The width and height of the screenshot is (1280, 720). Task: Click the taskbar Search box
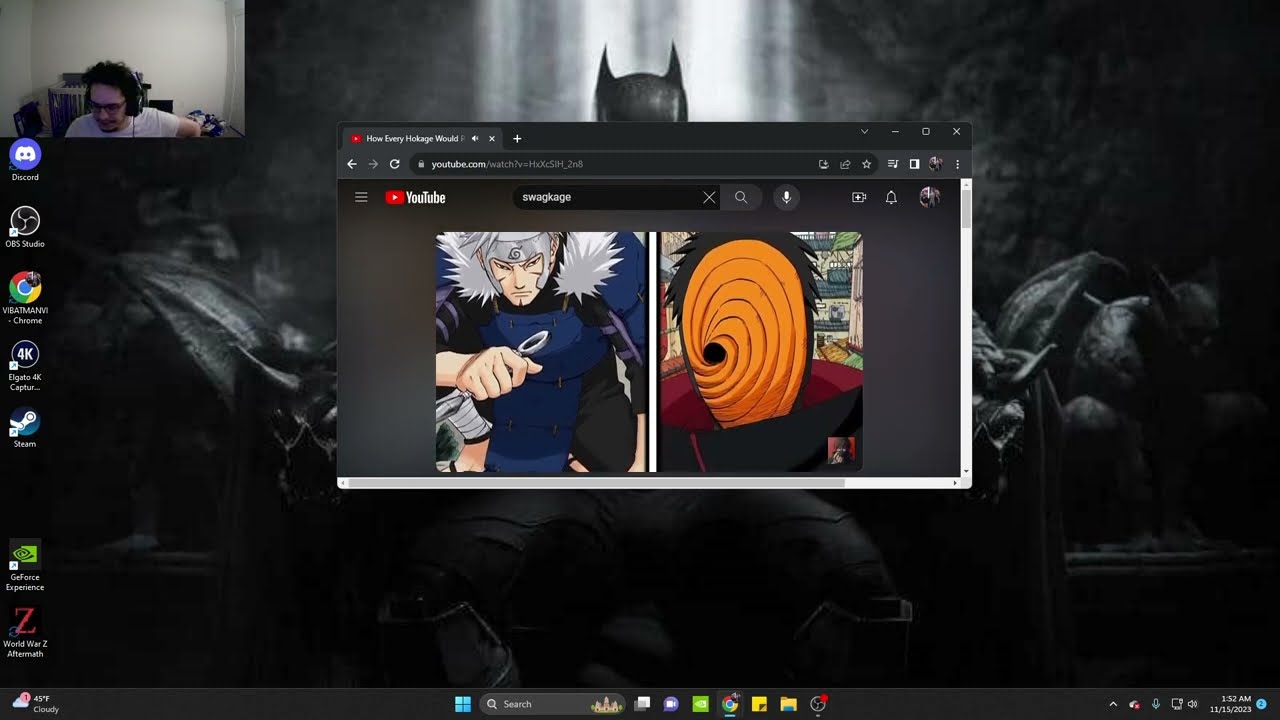click(x=553, y=704)
